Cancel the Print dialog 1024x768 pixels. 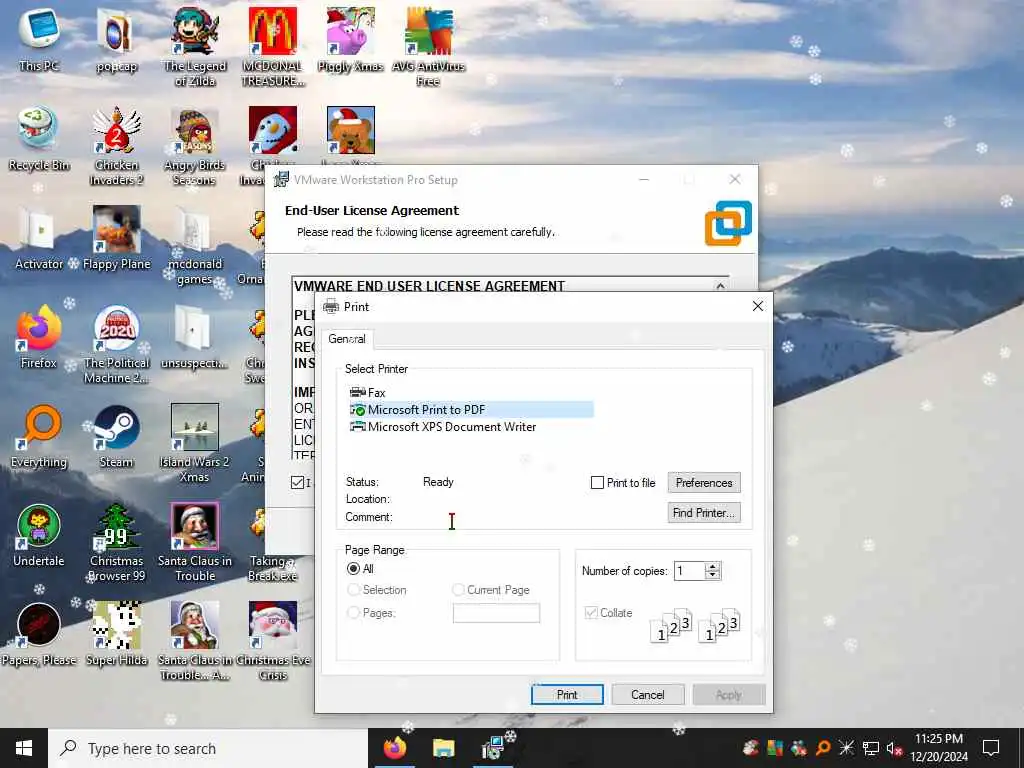point(647,694)
